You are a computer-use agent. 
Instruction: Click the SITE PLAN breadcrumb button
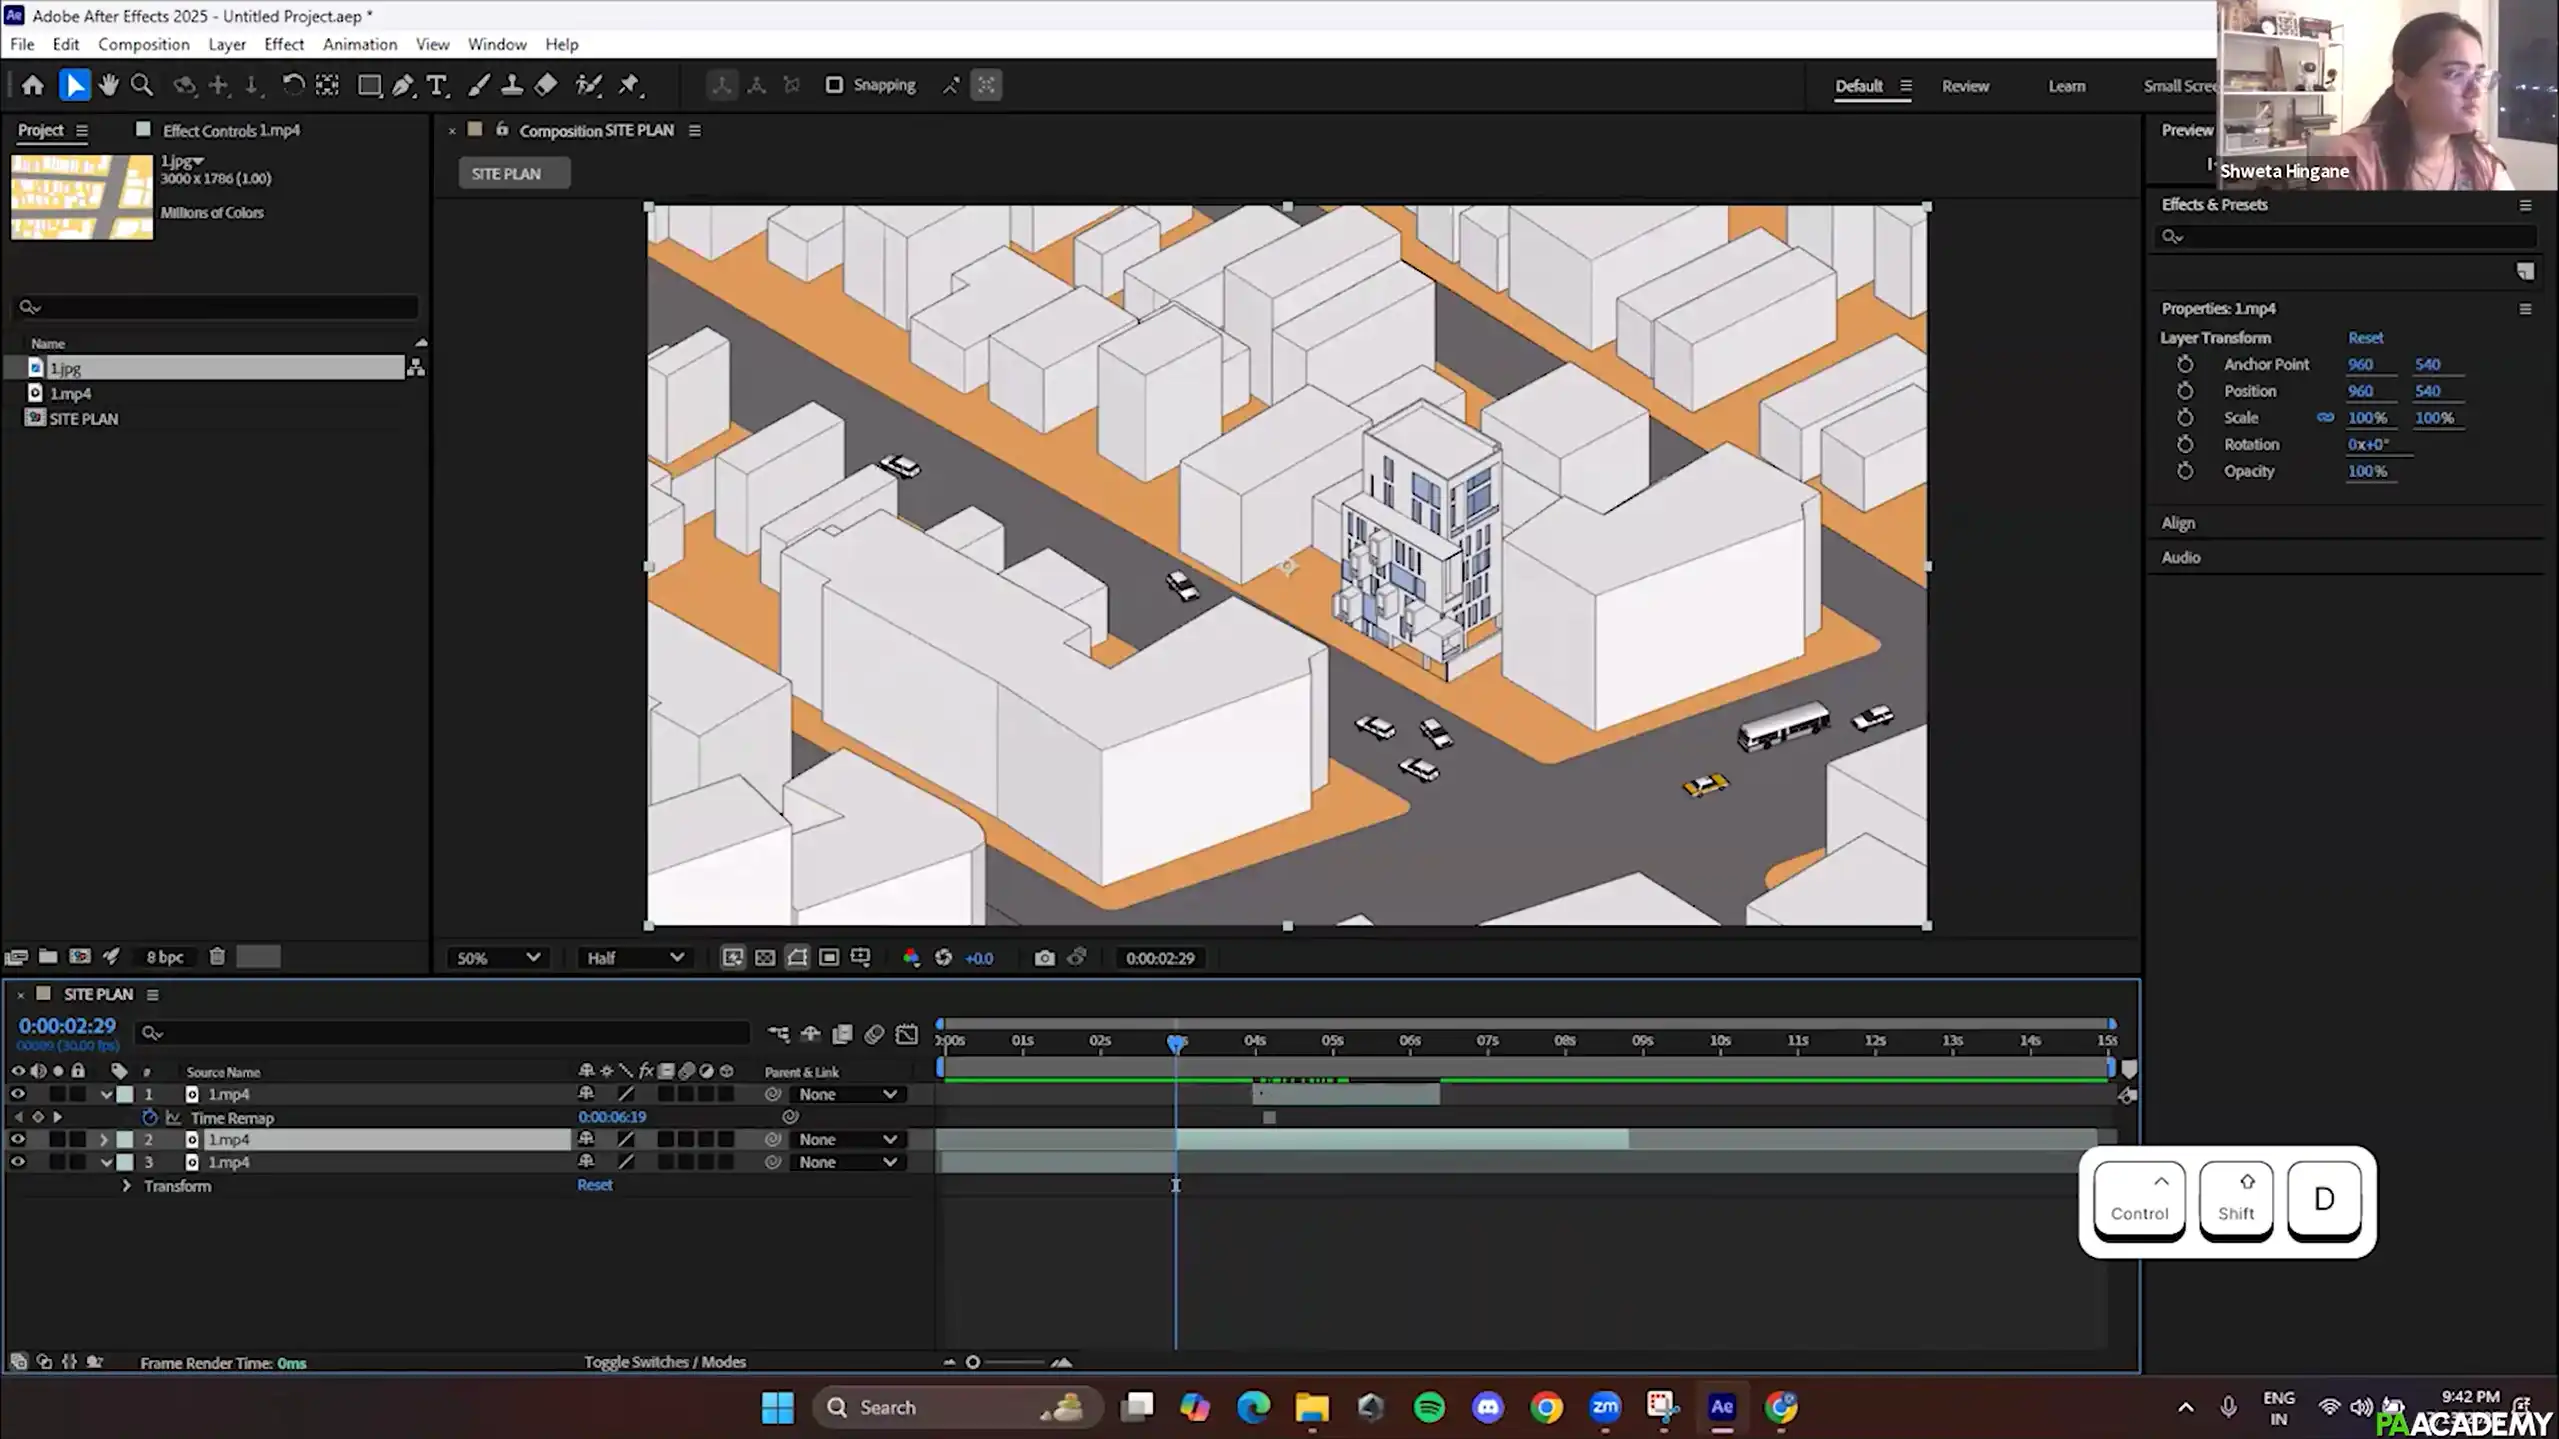pos(514,173)
